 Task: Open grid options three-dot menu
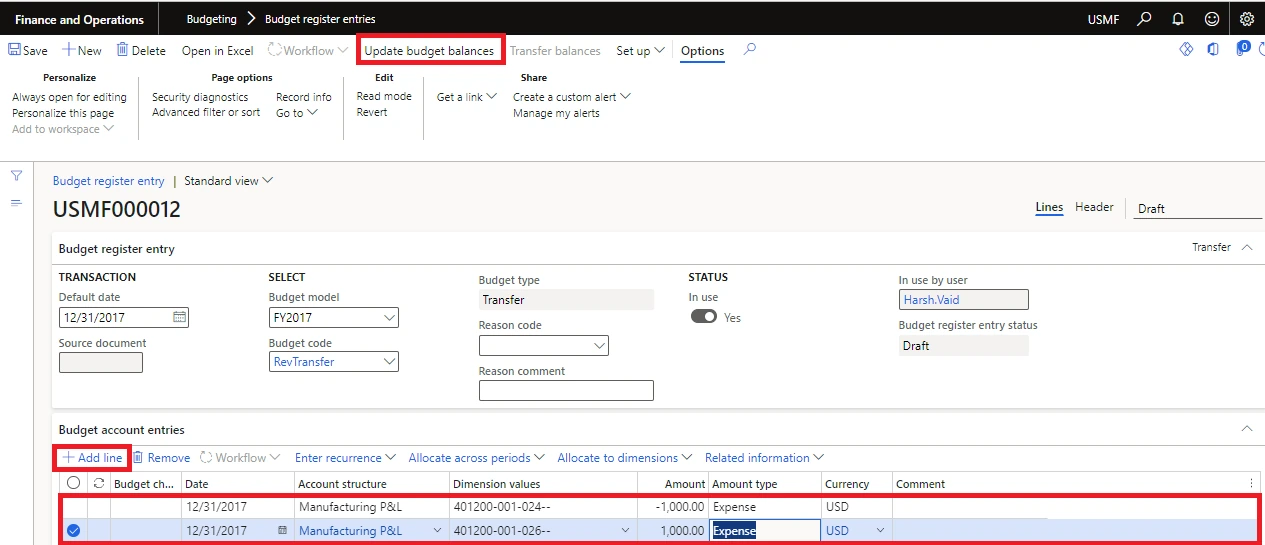1252,484
